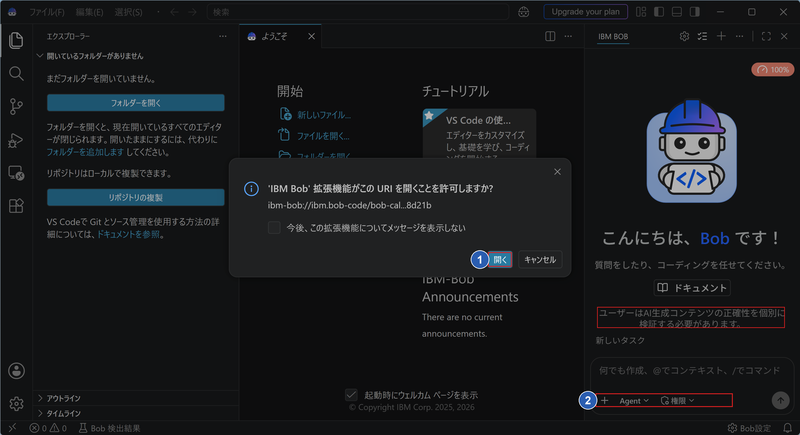Customize layout icon in title bar
Viewport: 800px width, 435px height.
[x=641, y=12]
